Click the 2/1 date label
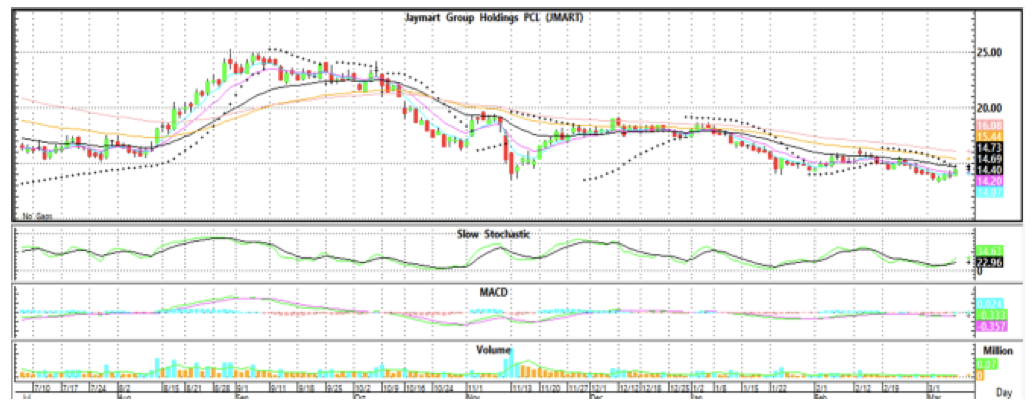Viewport: 1032px width, 418px height. click(x=821, y=388)
